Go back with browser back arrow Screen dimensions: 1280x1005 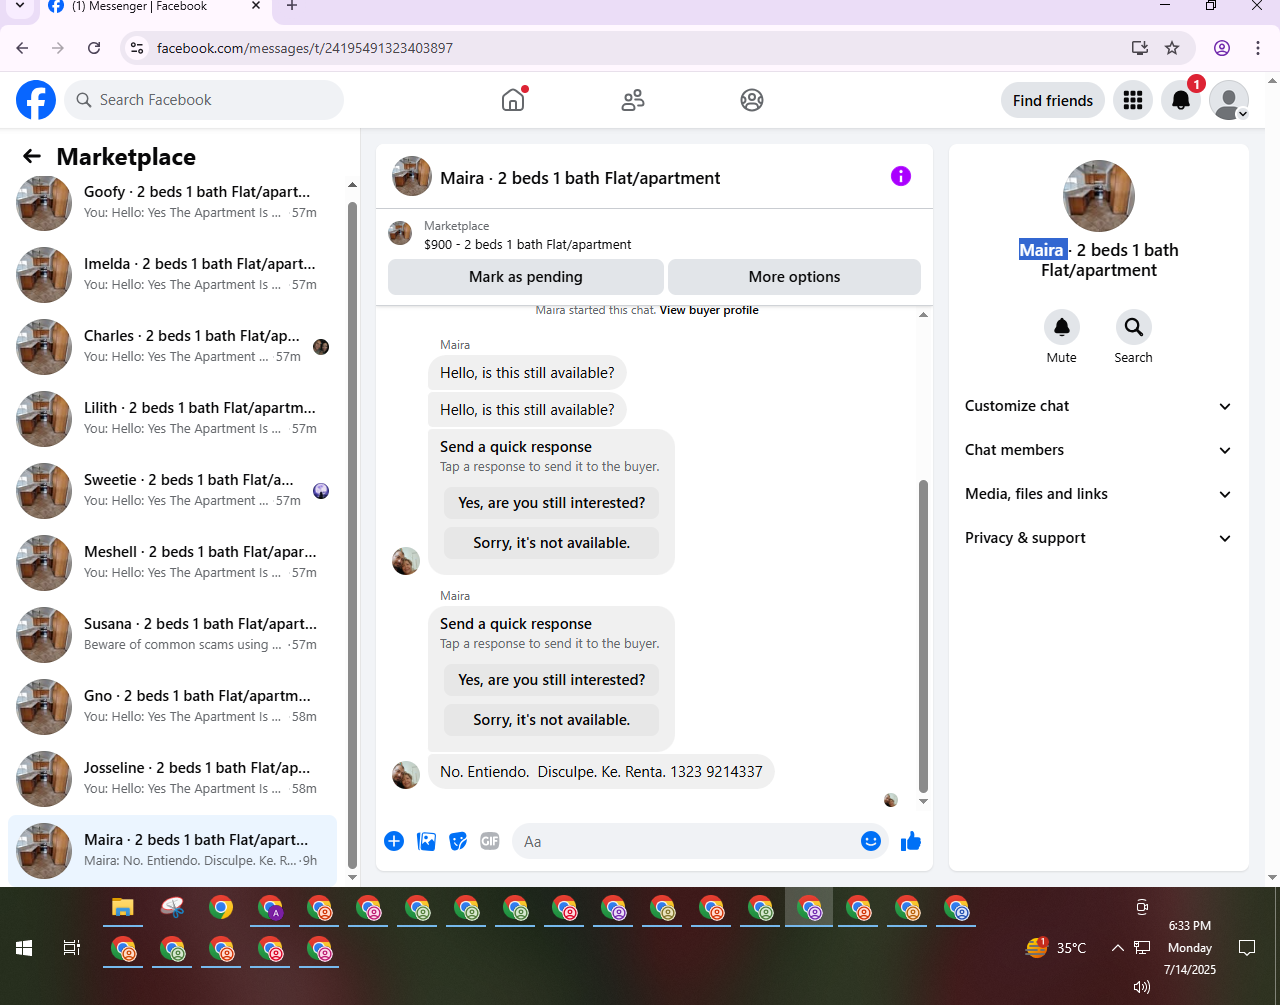pyautogui.click(x=23, y=48)
